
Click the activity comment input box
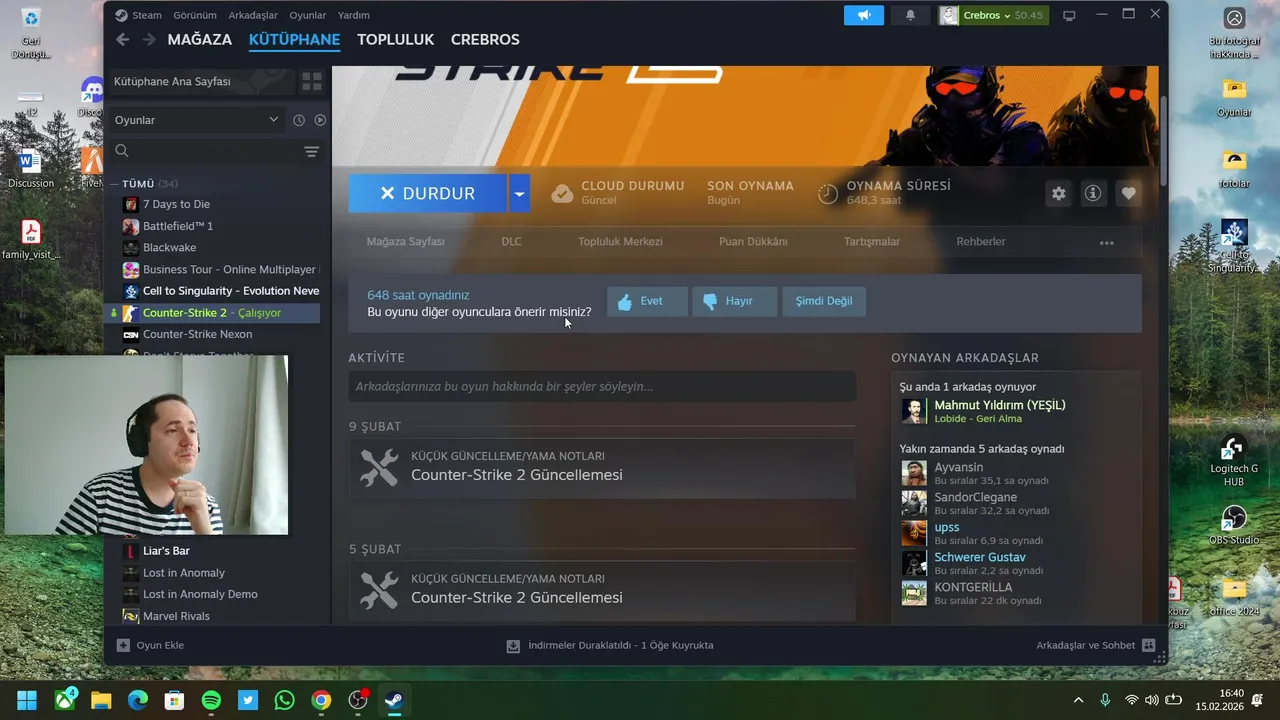(x=602, y=387)
